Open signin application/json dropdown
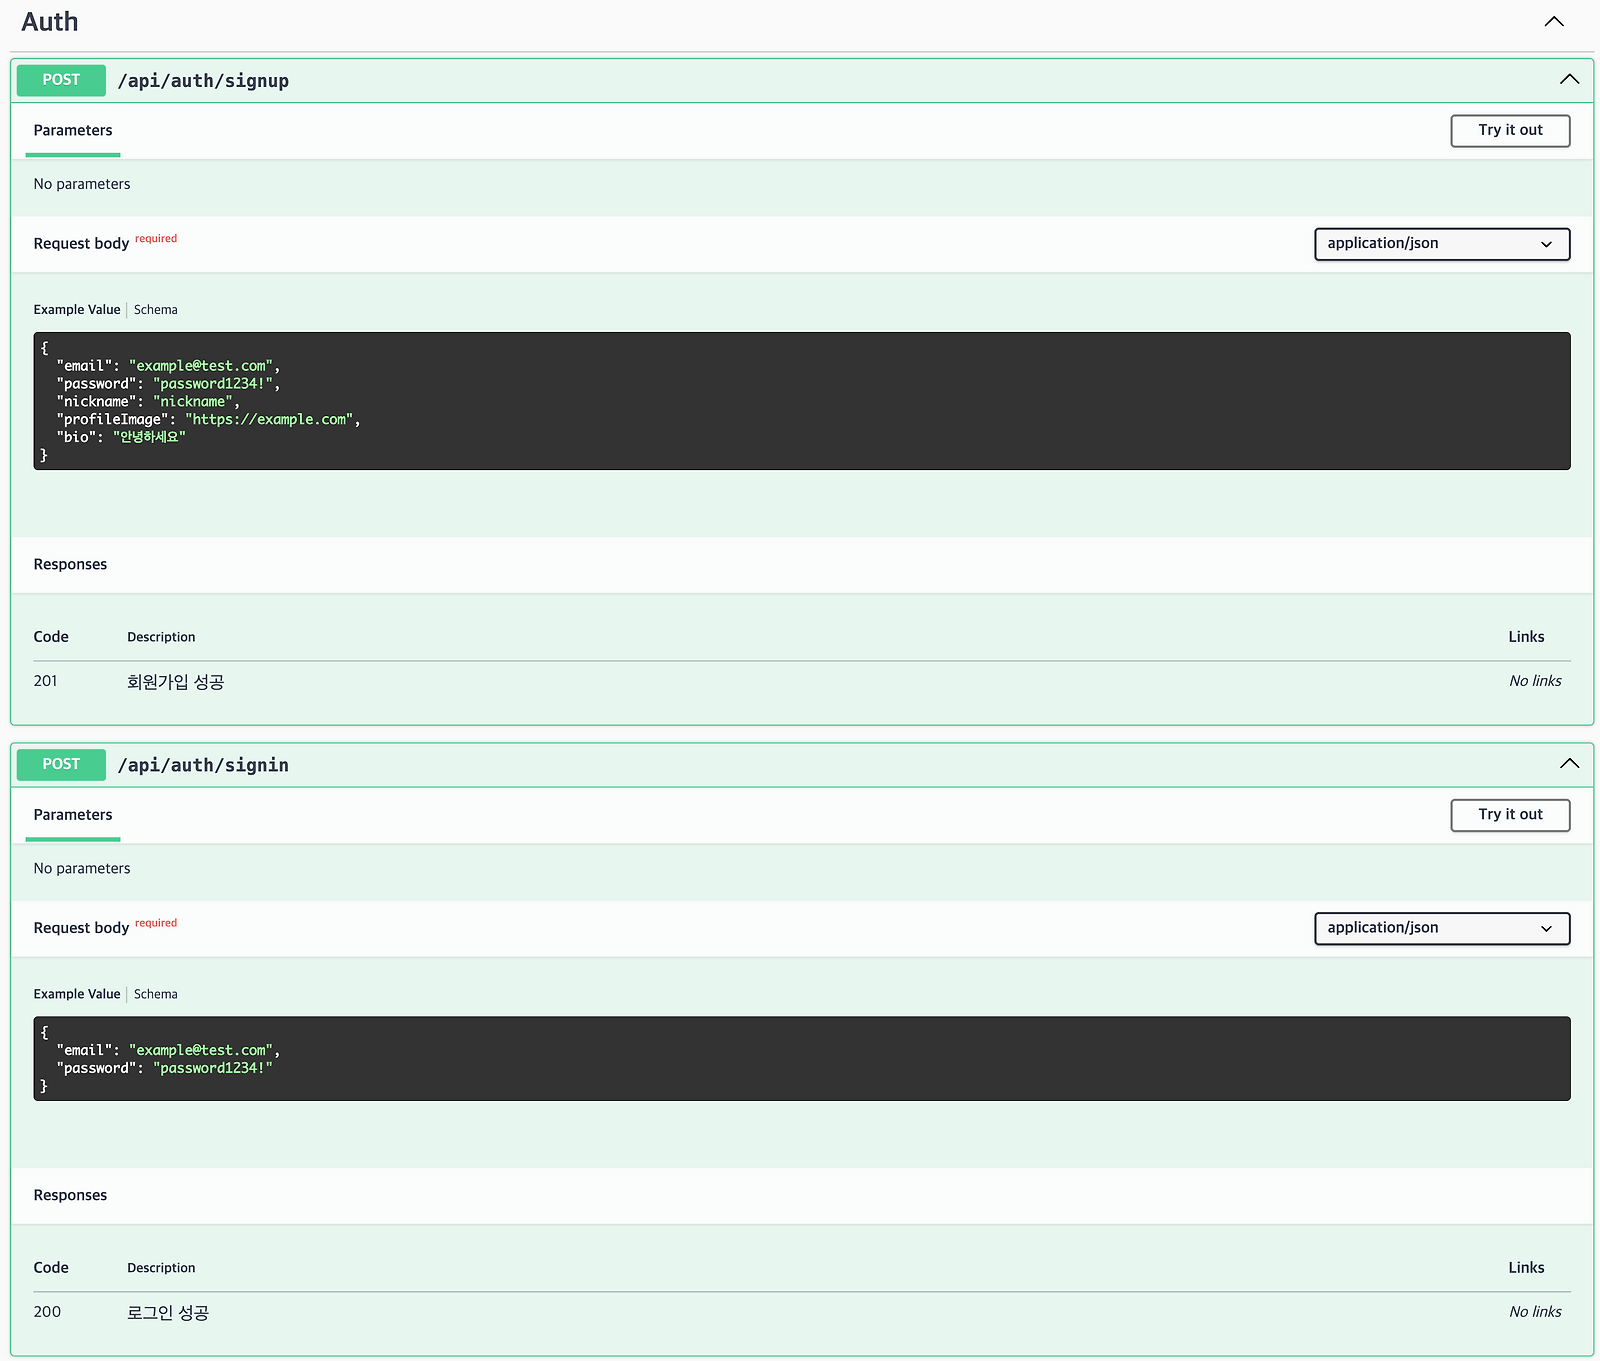 pos(1441,928)
